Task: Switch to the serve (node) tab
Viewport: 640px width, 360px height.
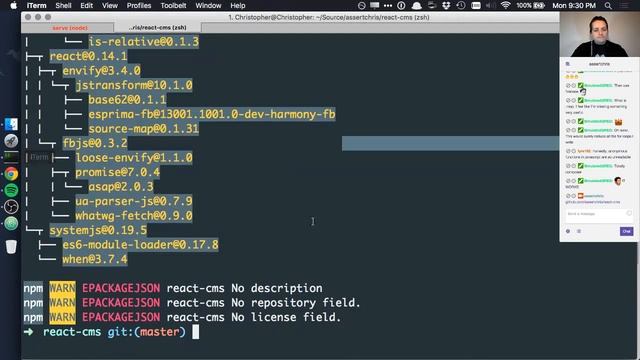Action: coord(70,28)
